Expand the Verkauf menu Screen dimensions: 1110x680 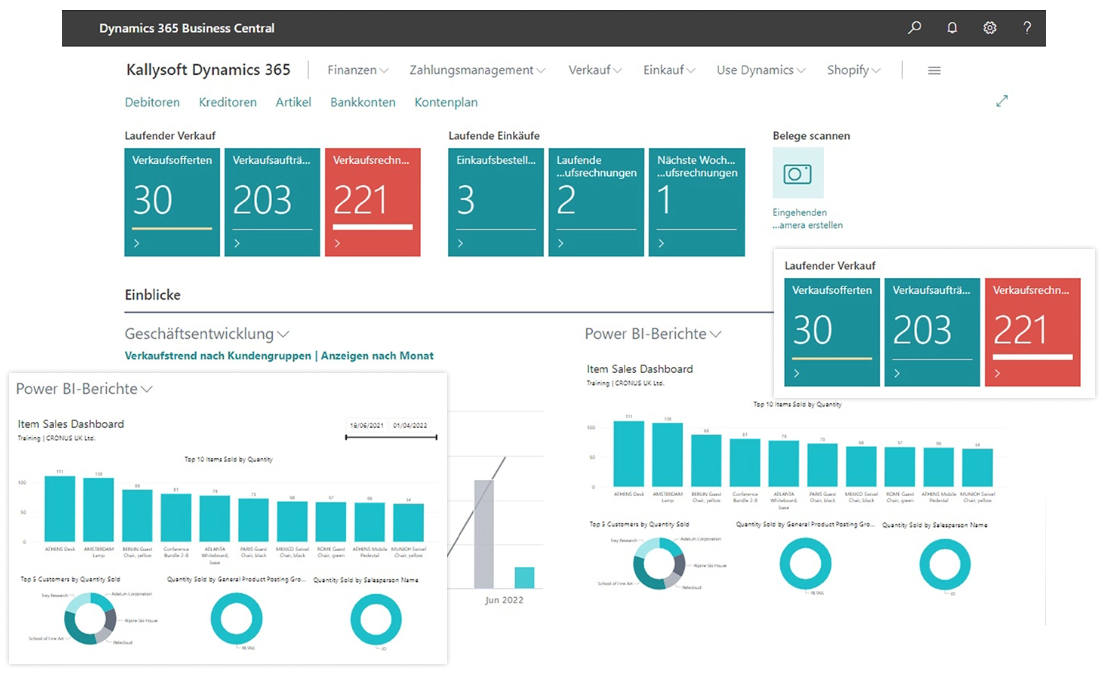point(595,70)
